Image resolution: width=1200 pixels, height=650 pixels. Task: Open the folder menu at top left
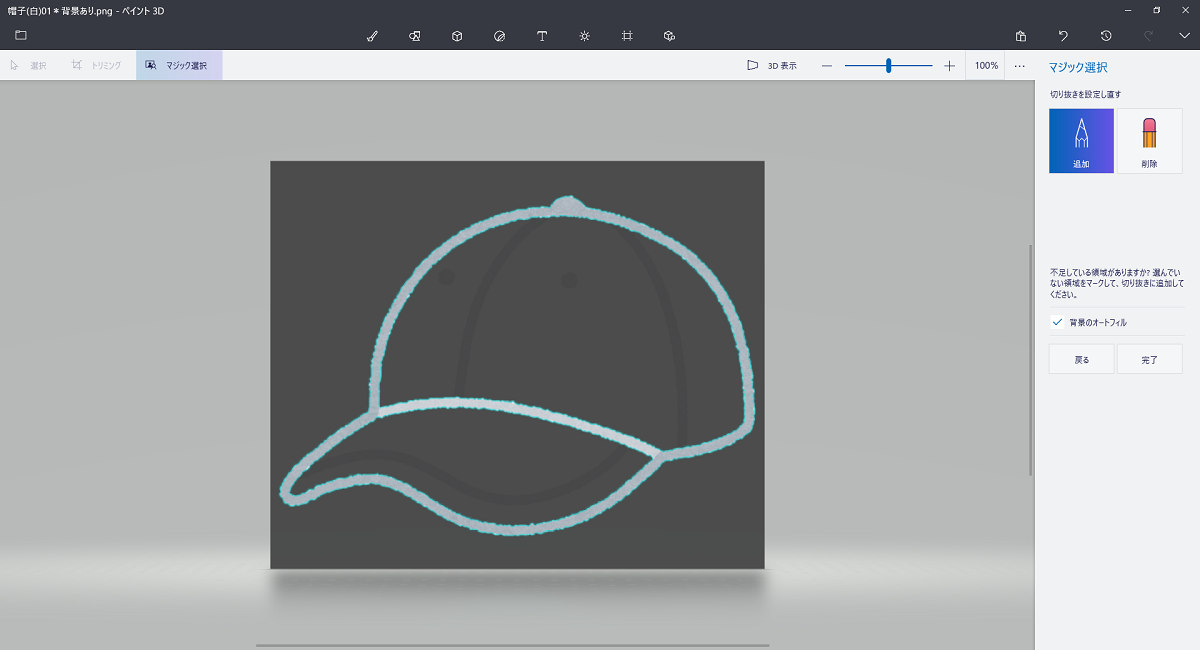[x=21, y=36]
